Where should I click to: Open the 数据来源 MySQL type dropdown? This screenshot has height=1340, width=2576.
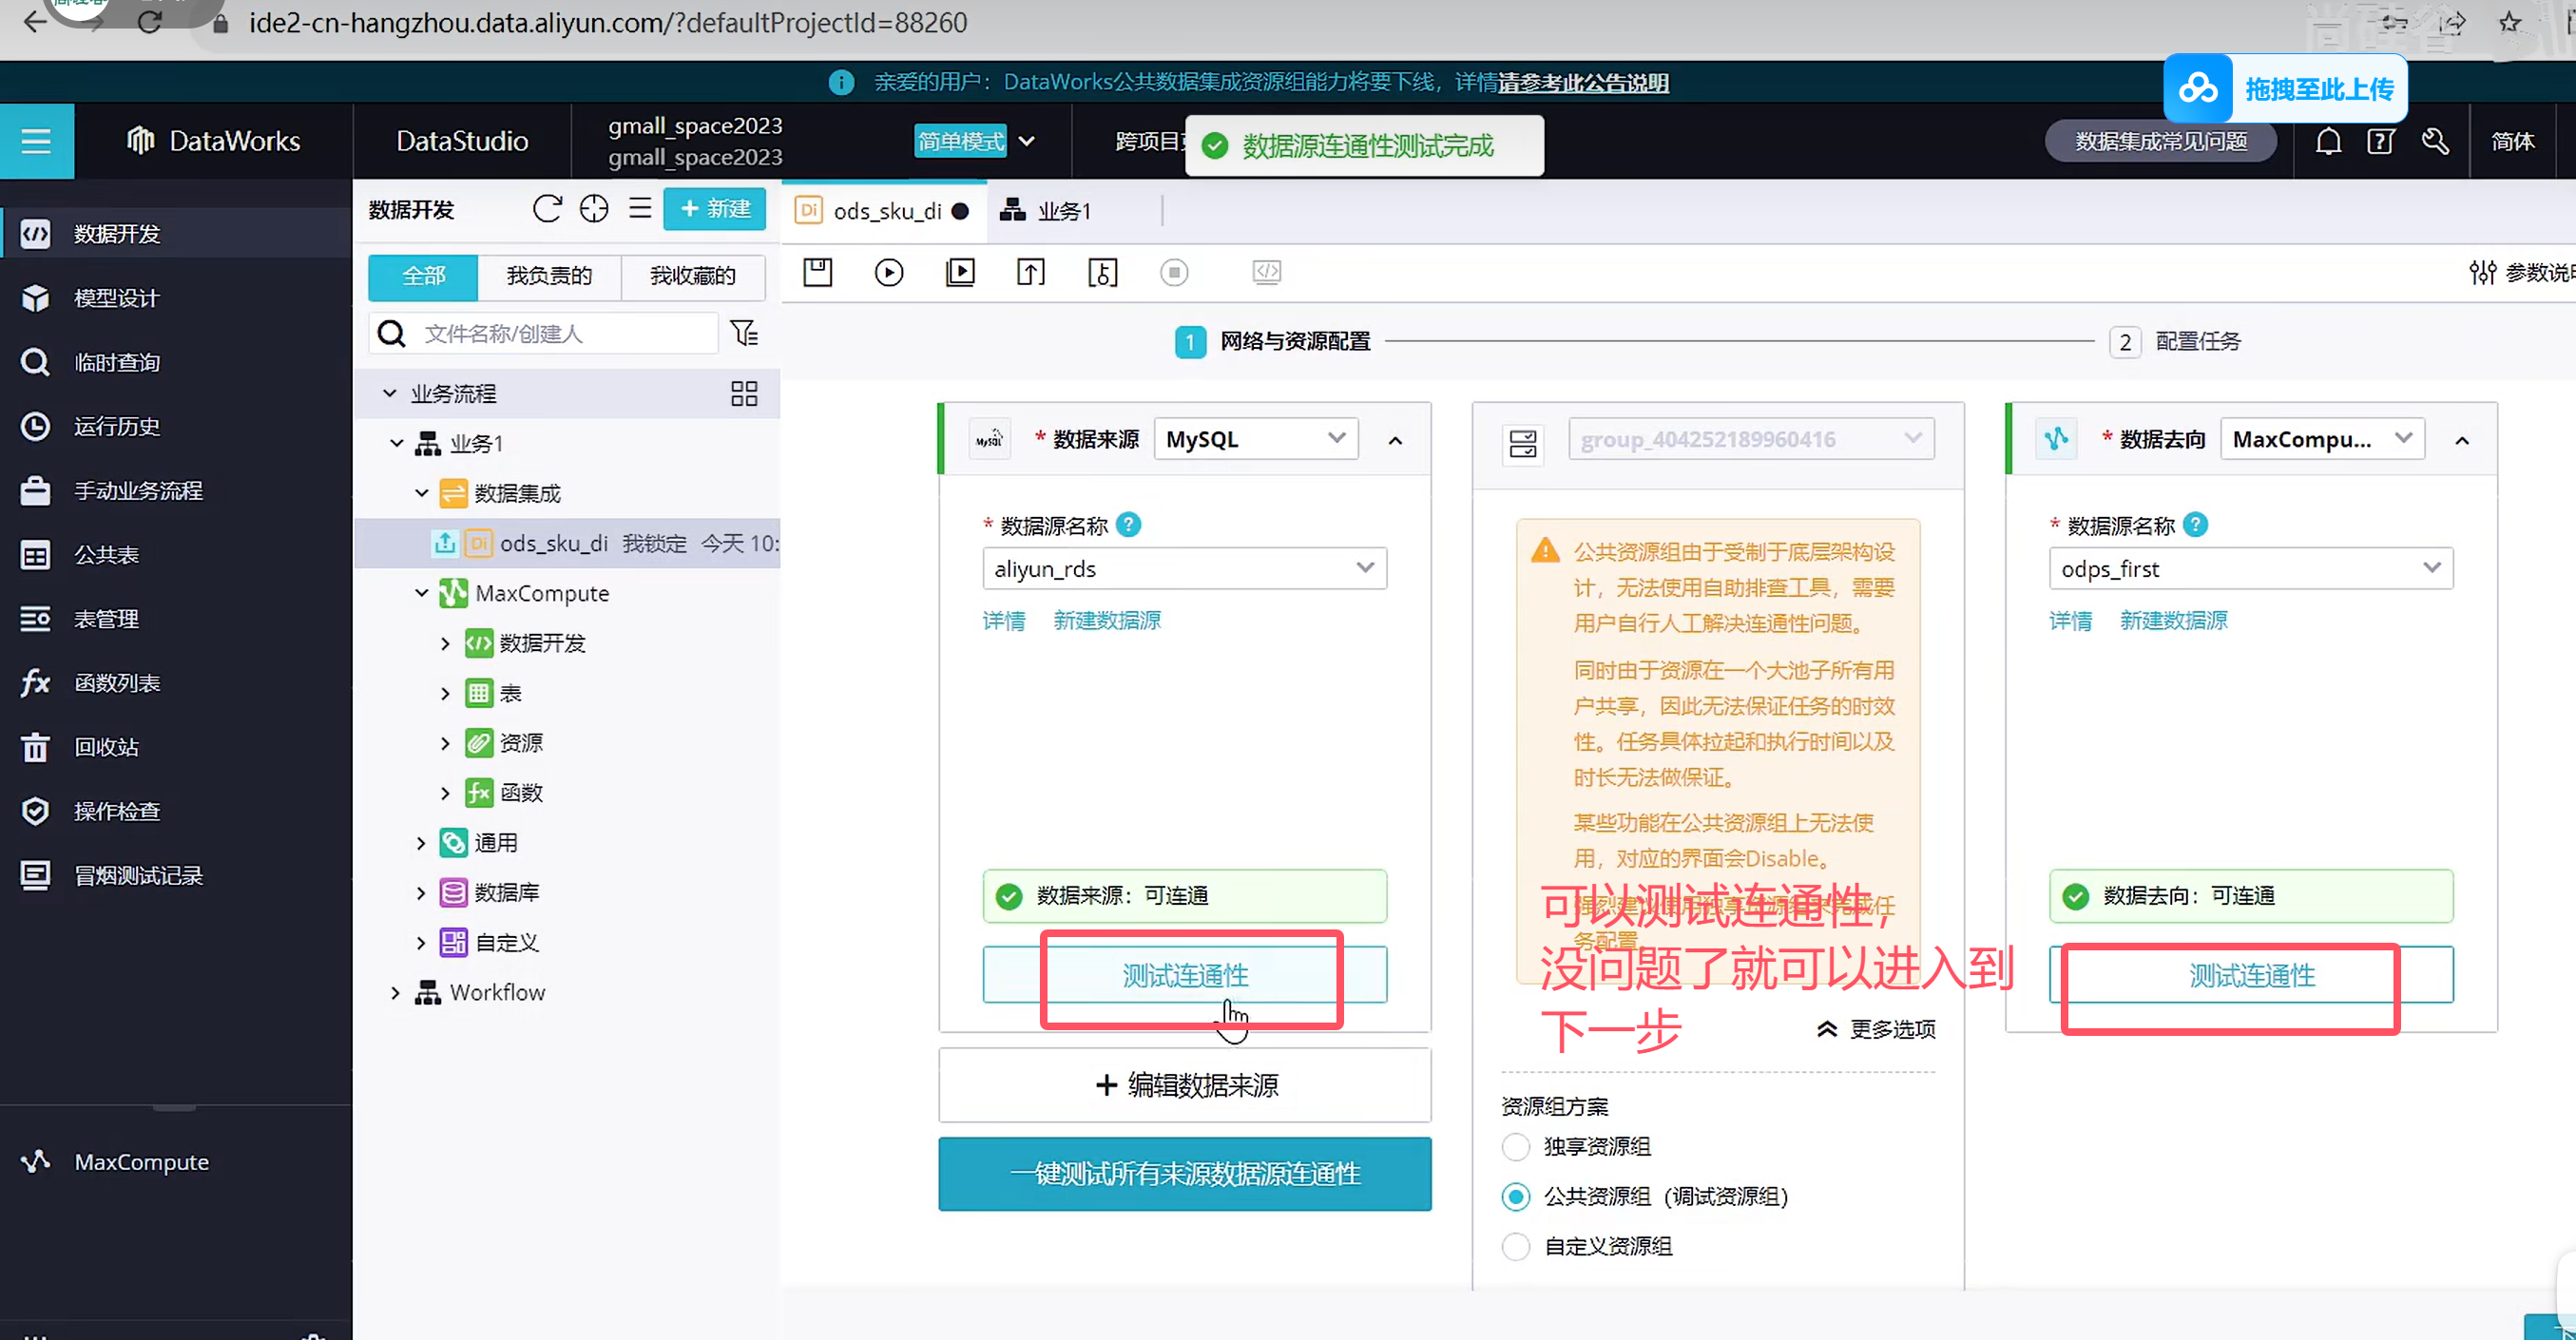coord(1255,439)
